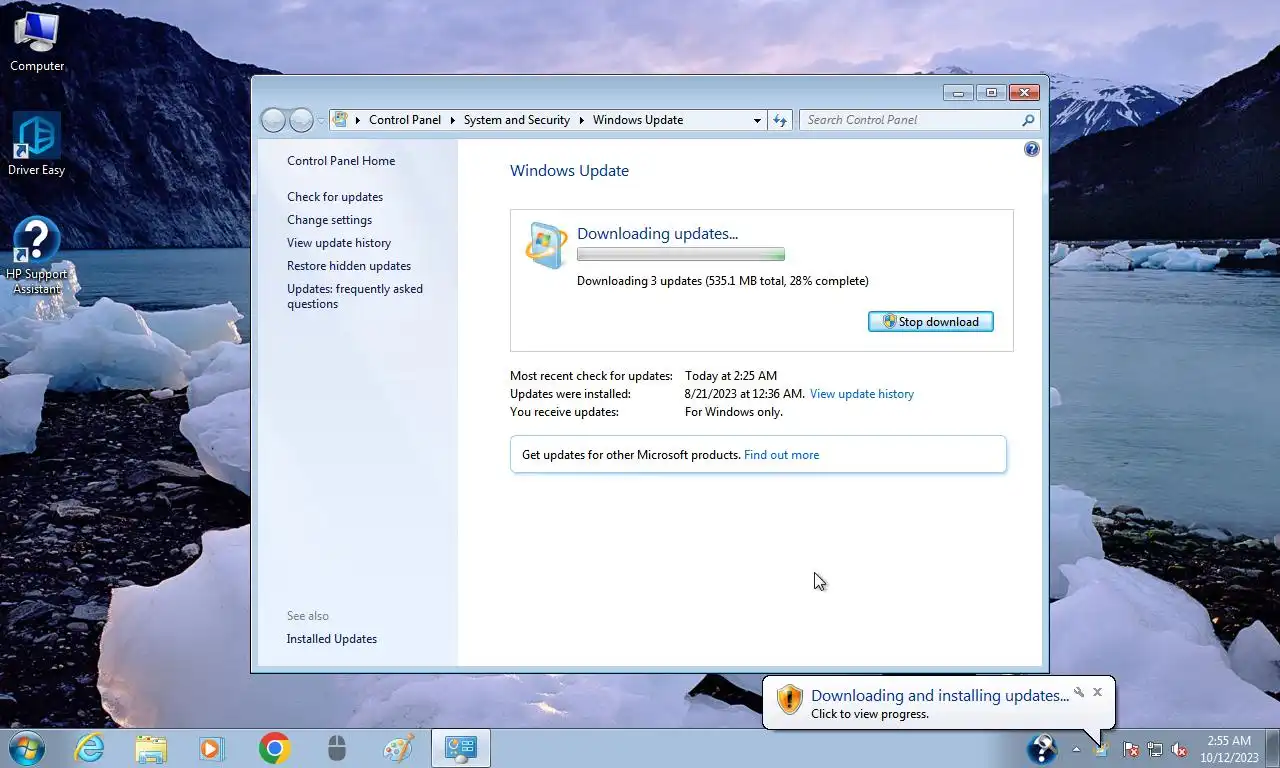Open HP Support Assistant desktop shortcut

pos(37,256)
